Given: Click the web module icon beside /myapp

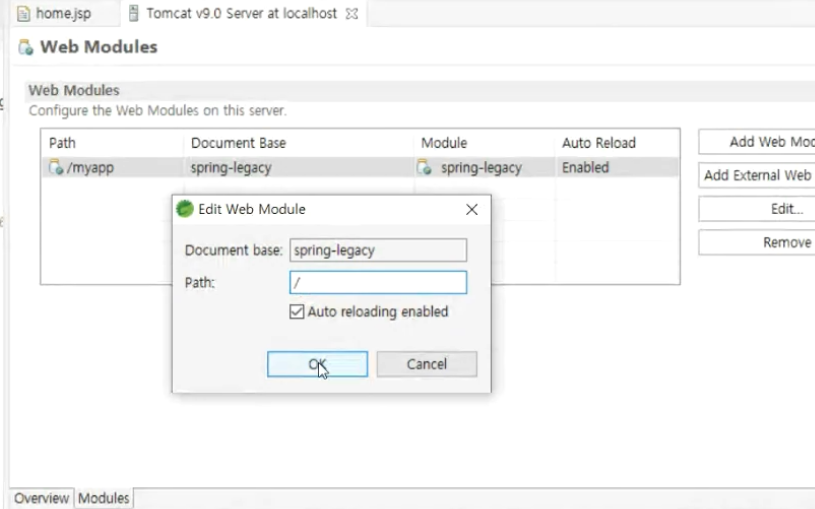Looking at the screenshot, I should 56,167.
